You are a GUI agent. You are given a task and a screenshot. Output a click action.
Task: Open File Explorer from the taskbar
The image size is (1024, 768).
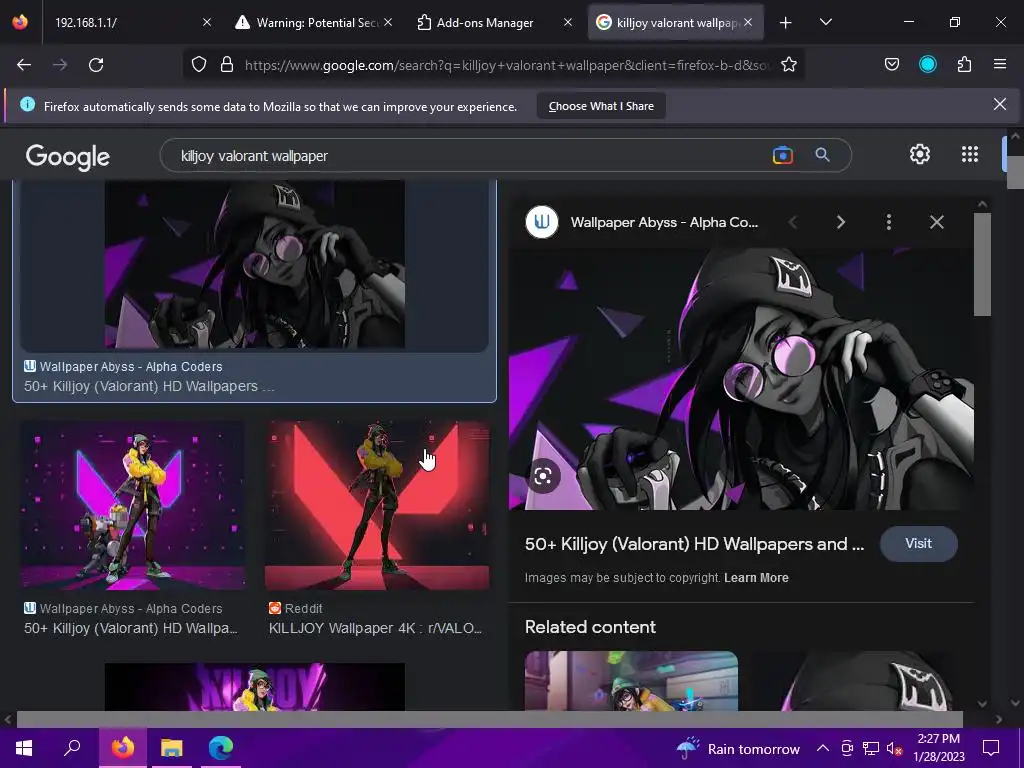[x=172, y=748]
